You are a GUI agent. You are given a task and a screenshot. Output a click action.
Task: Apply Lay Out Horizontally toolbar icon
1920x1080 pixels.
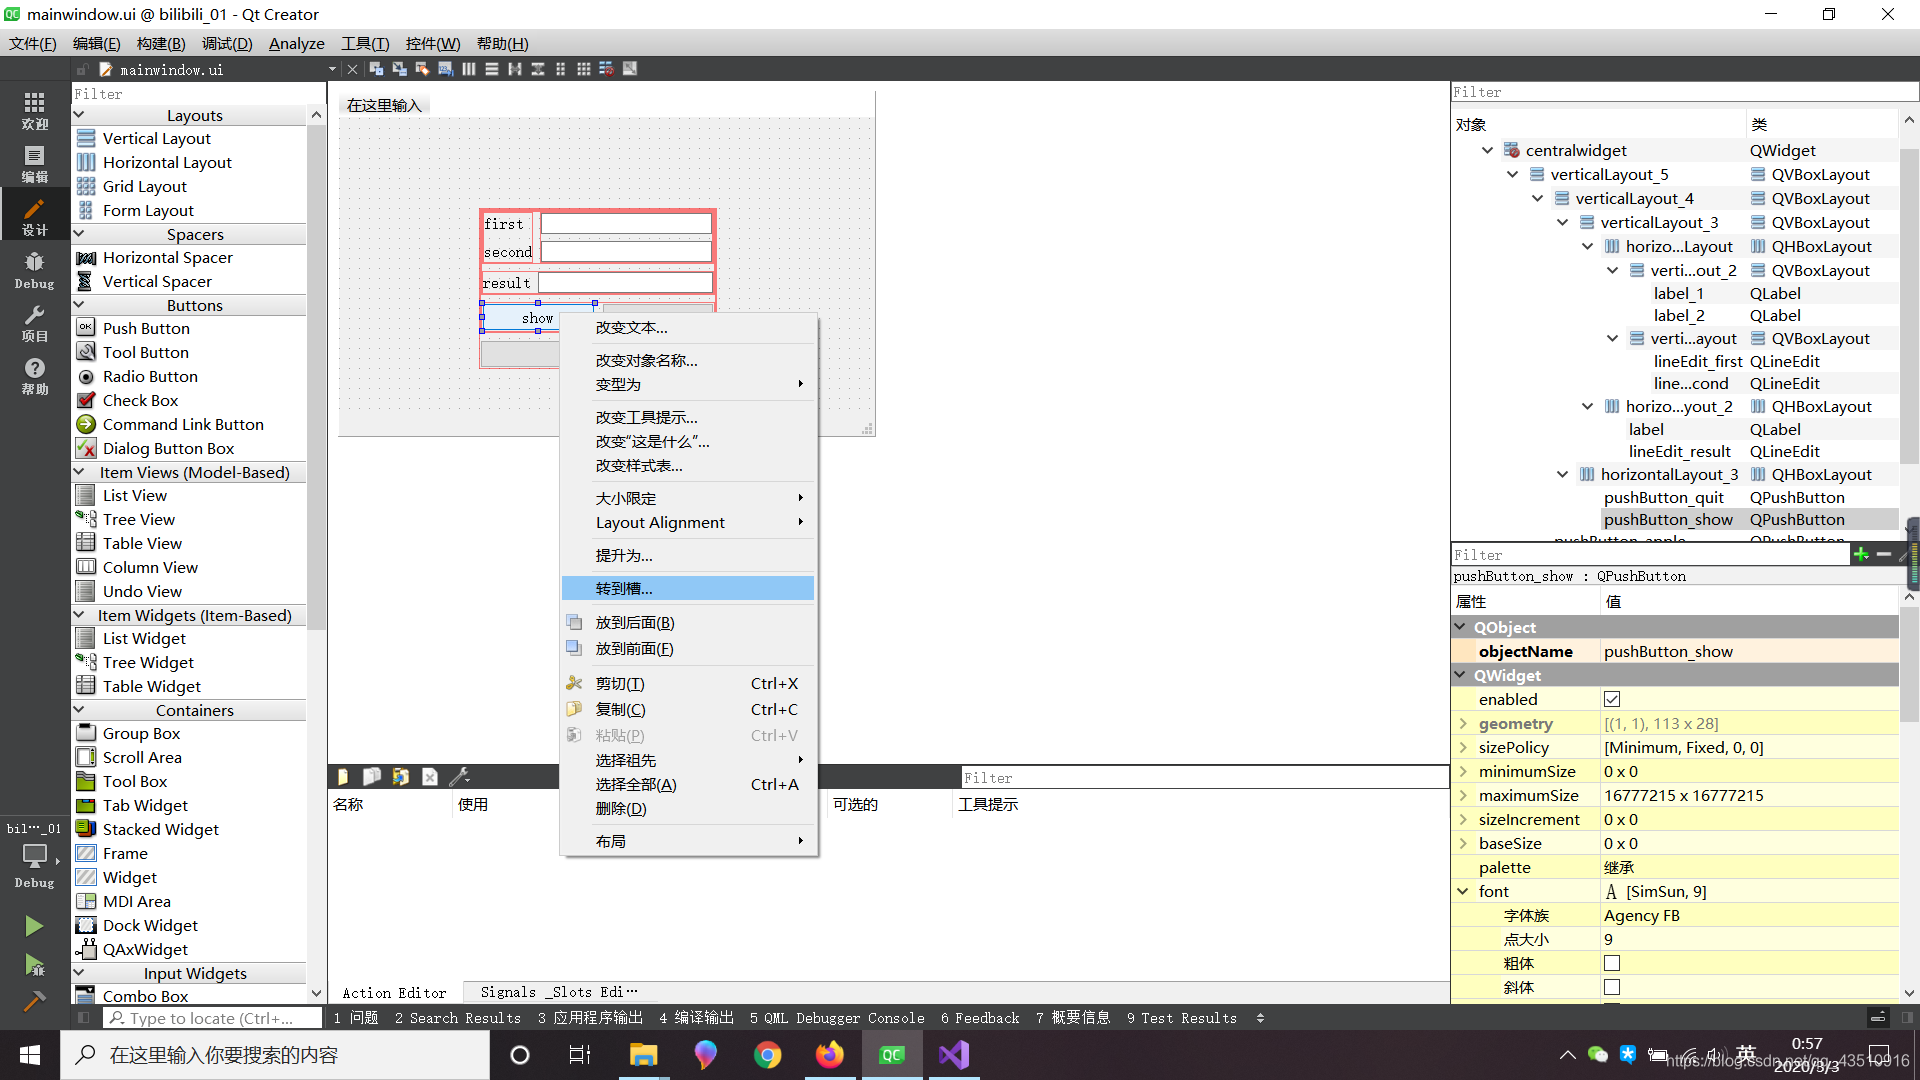[x=468, y=69]
